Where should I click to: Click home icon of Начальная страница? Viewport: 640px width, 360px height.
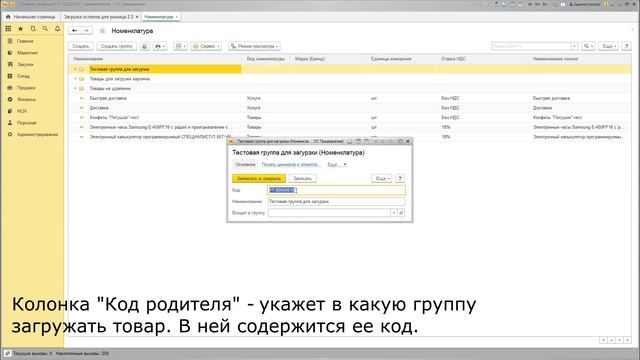click(x=8, y=17)
